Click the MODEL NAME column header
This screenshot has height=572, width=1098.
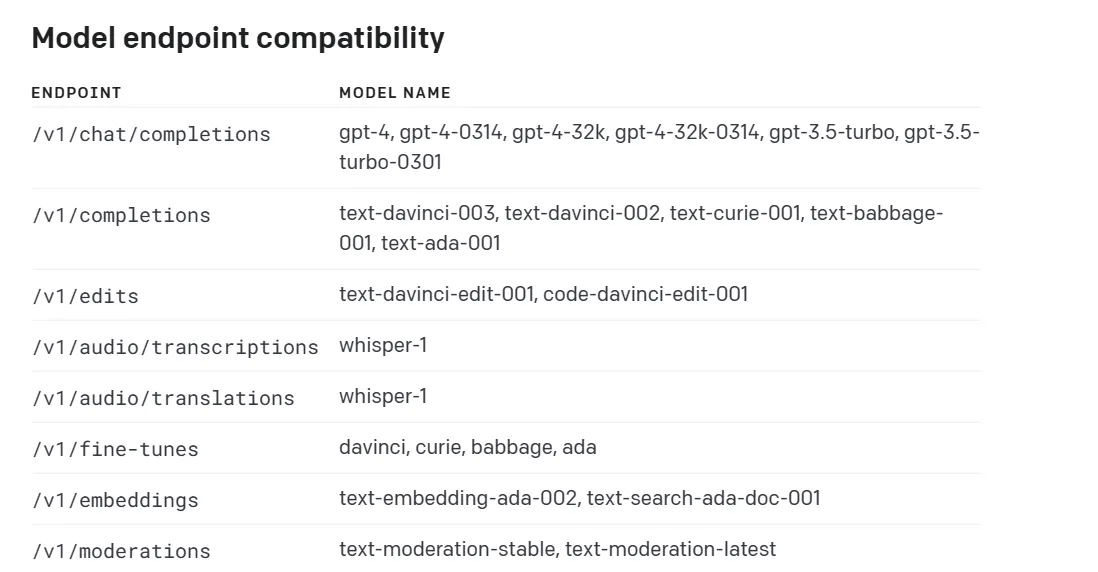click(x=395, y=93)
